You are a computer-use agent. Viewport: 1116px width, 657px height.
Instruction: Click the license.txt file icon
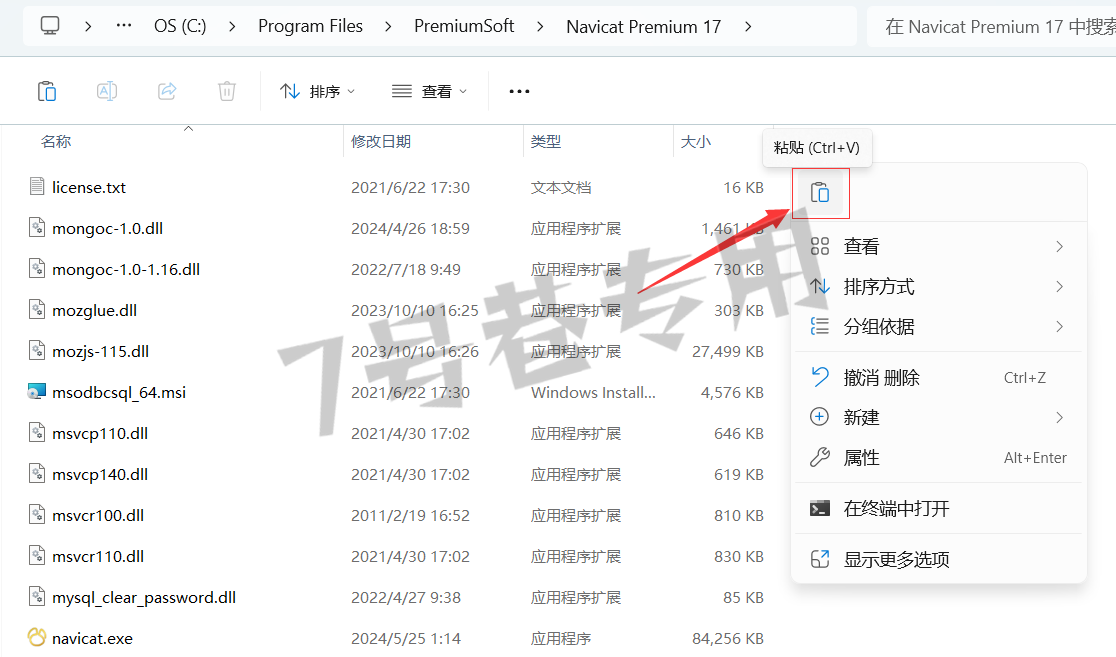(x=37, y=186)
